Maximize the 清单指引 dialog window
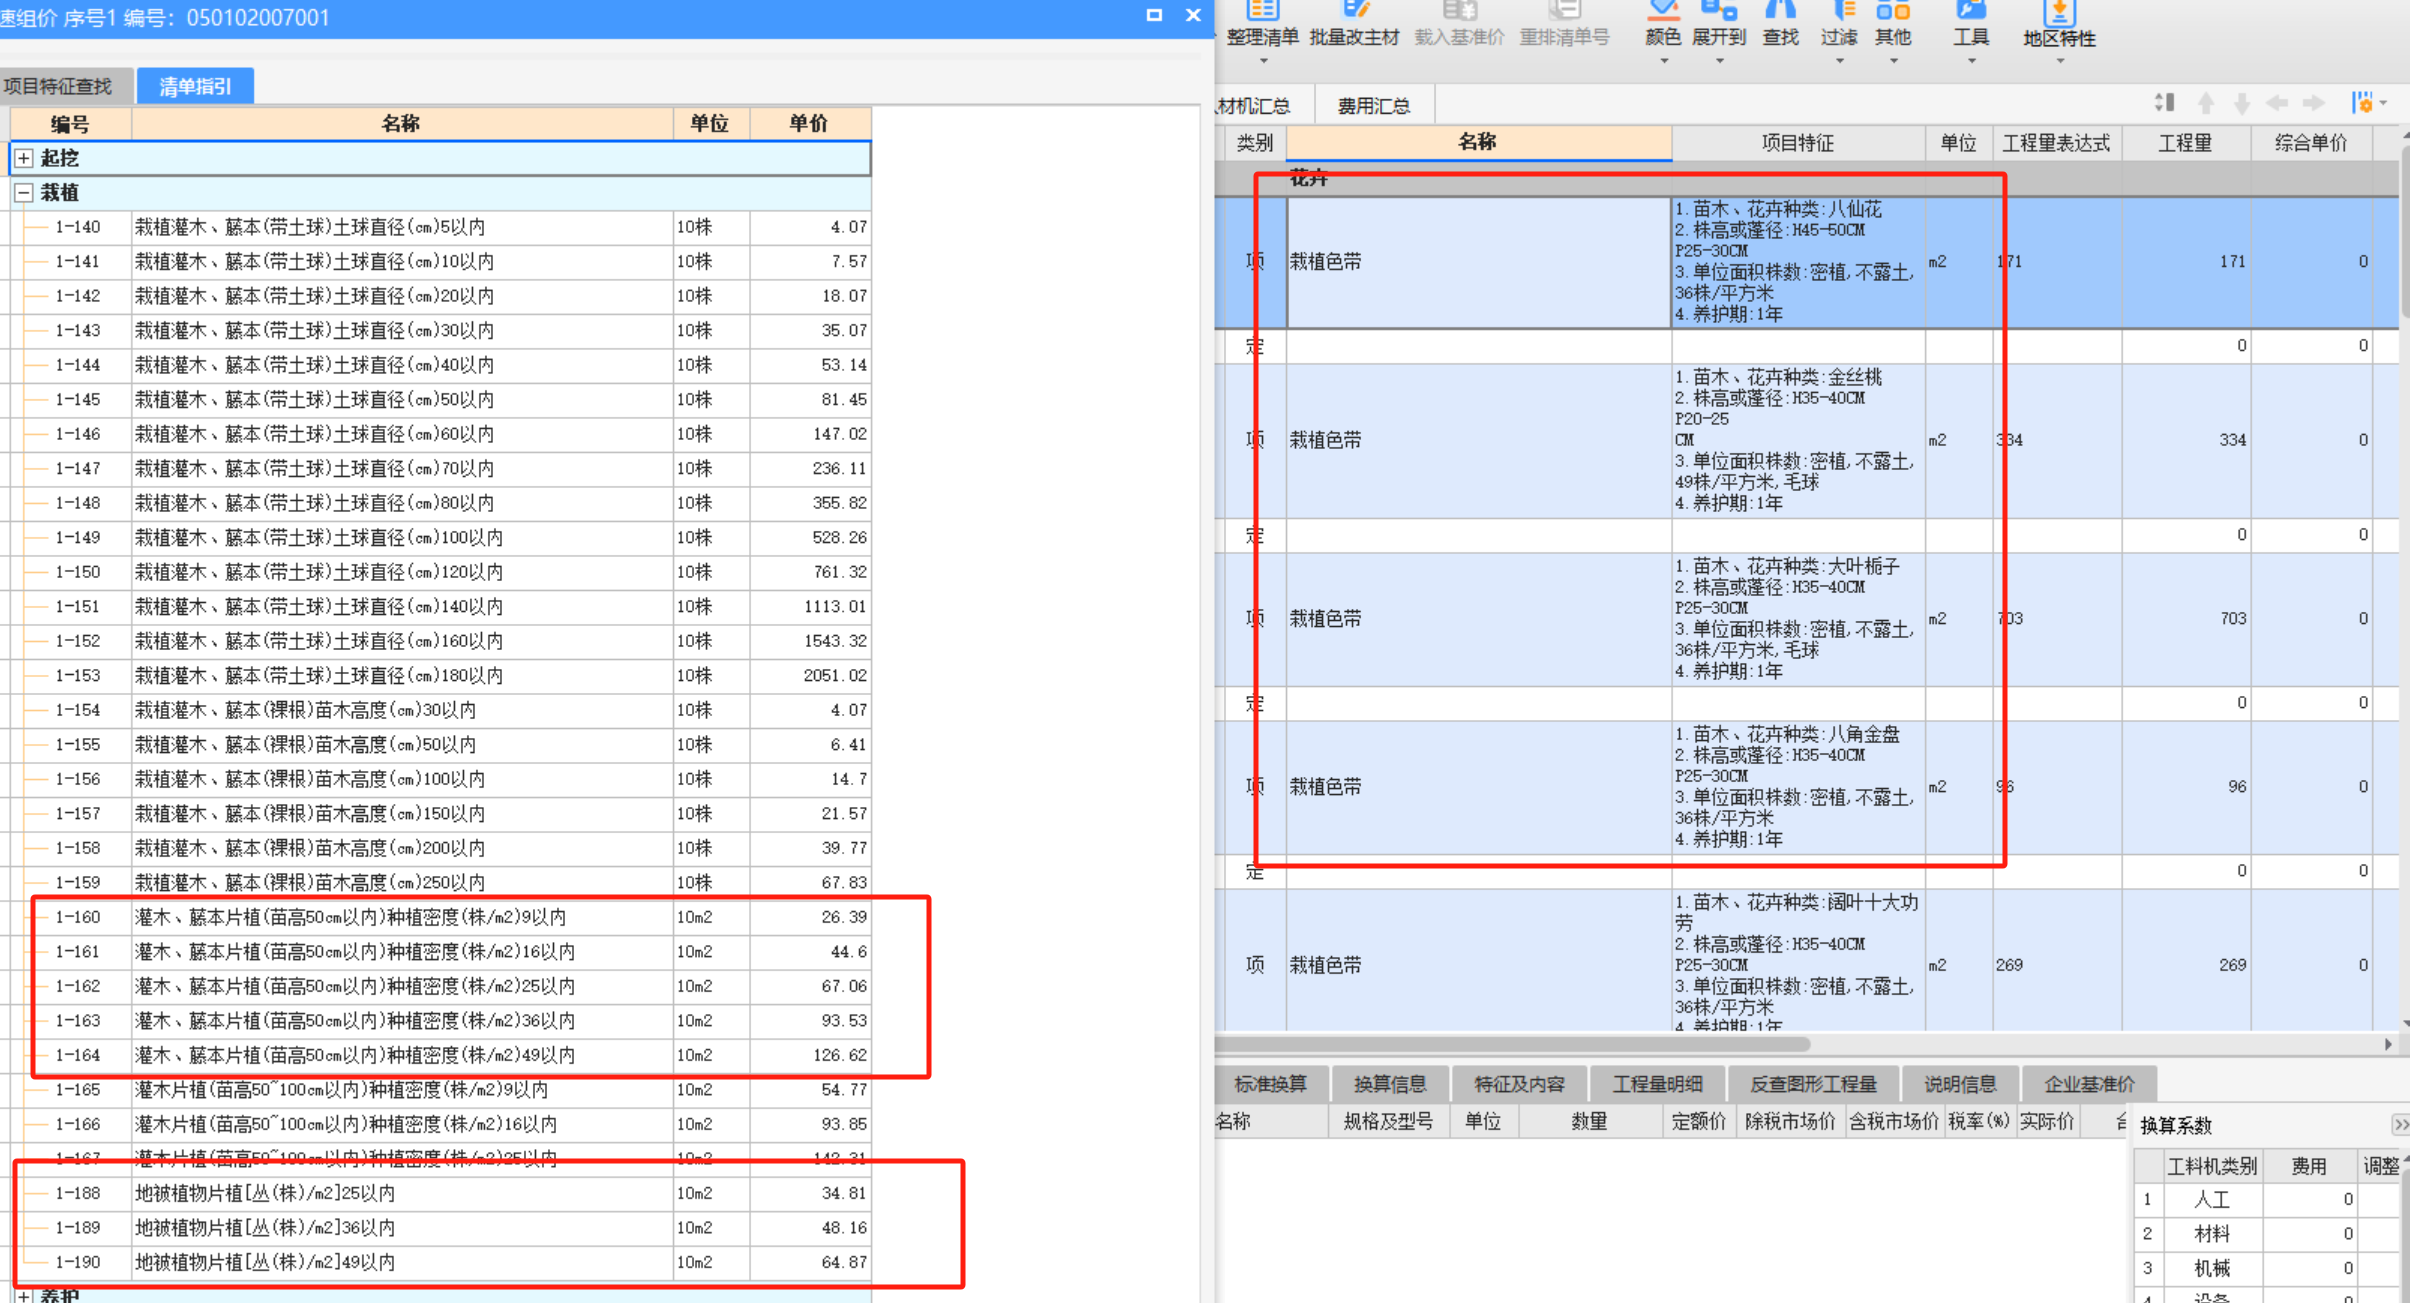This screenshot has width=2410, height=1303. coord(1154,15)
